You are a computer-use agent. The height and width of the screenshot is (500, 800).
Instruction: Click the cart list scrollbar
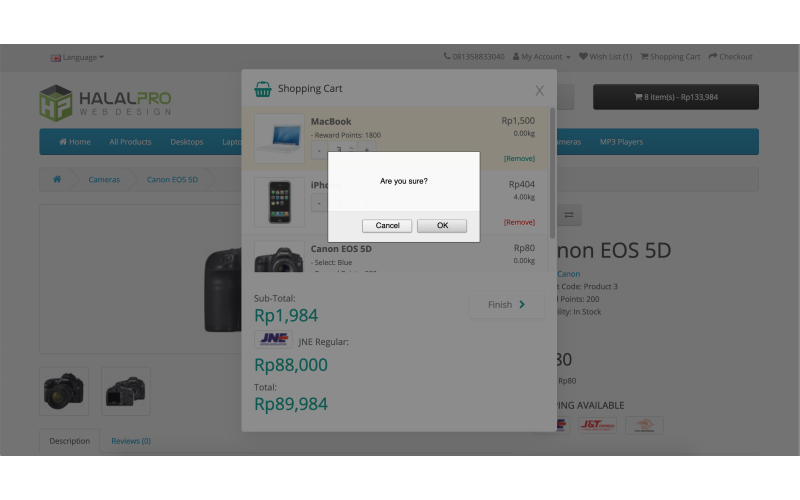pyautogui.click(x=552, y=173)
